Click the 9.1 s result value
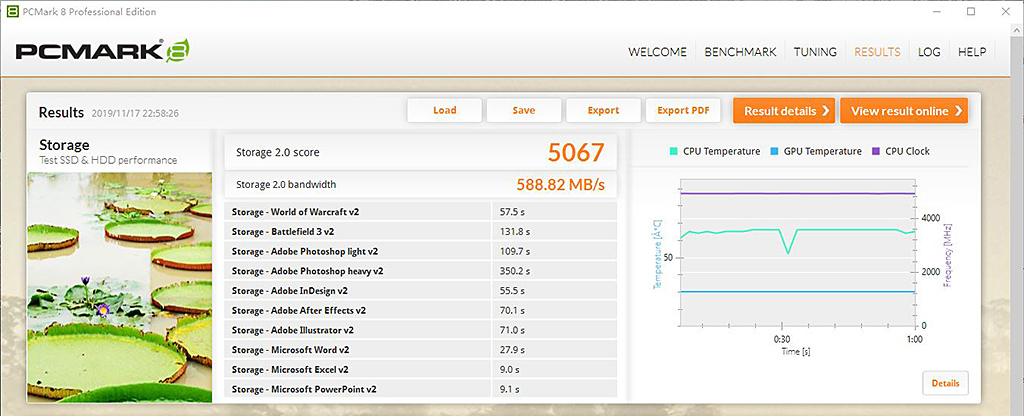Viewport: 1024px width, 416px height. 509,389
